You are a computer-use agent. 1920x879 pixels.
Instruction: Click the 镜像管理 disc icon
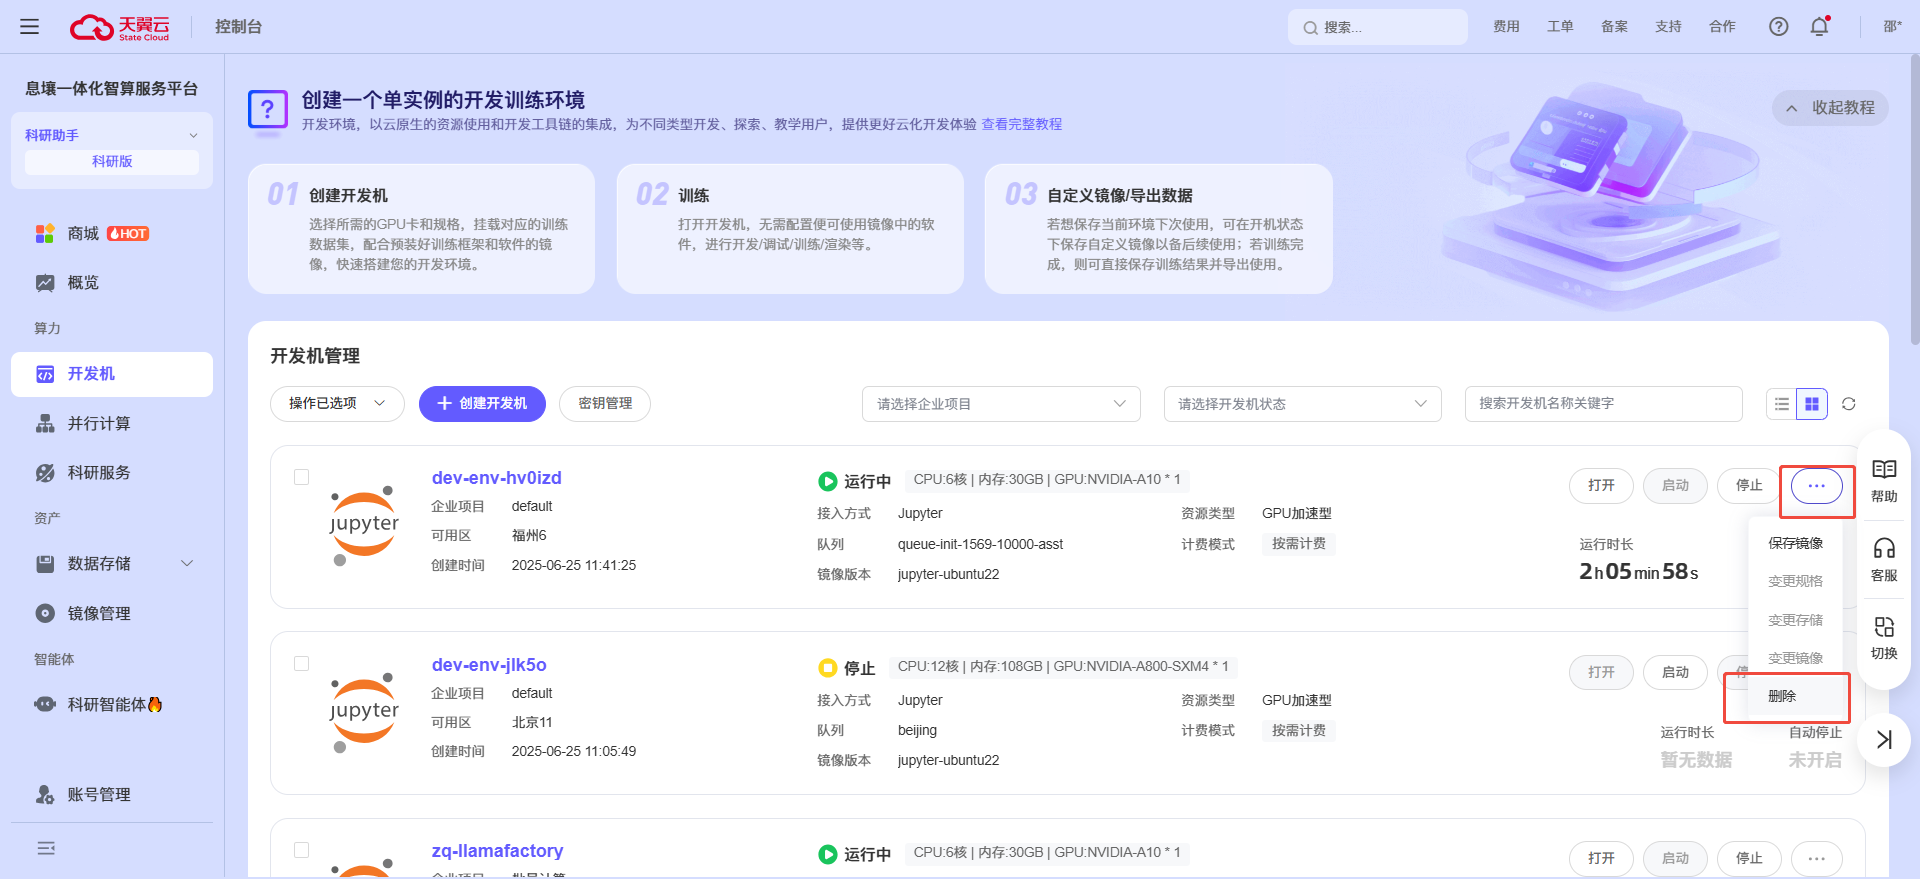tap(45, 614)
